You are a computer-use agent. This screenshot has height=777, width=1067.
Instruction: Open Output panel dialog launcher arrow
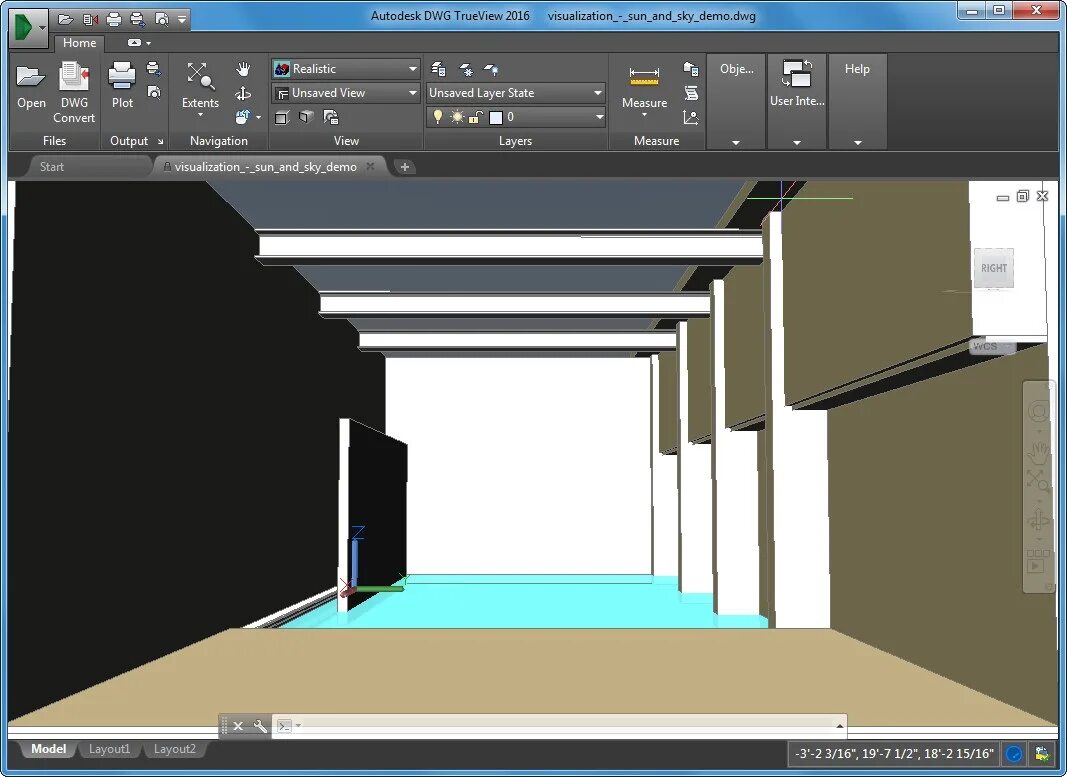click(161, 142)
